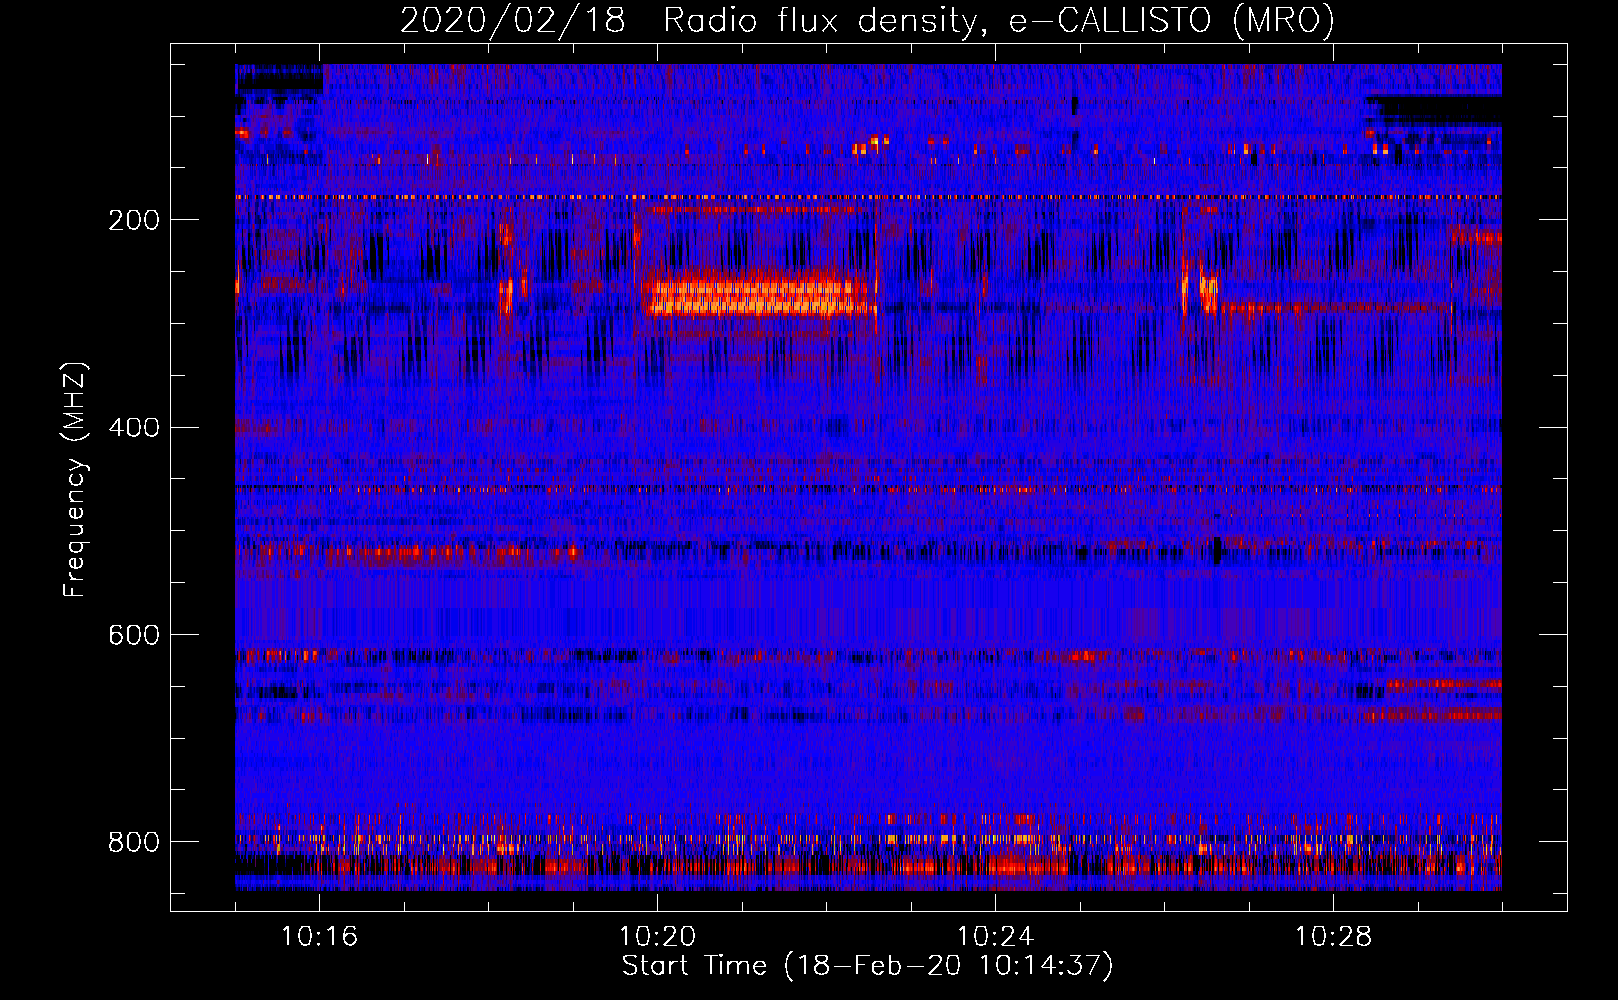Click the '600' frequency tick label
This screenshot has height=1000, width=1618.
click(x=134, y=636)
